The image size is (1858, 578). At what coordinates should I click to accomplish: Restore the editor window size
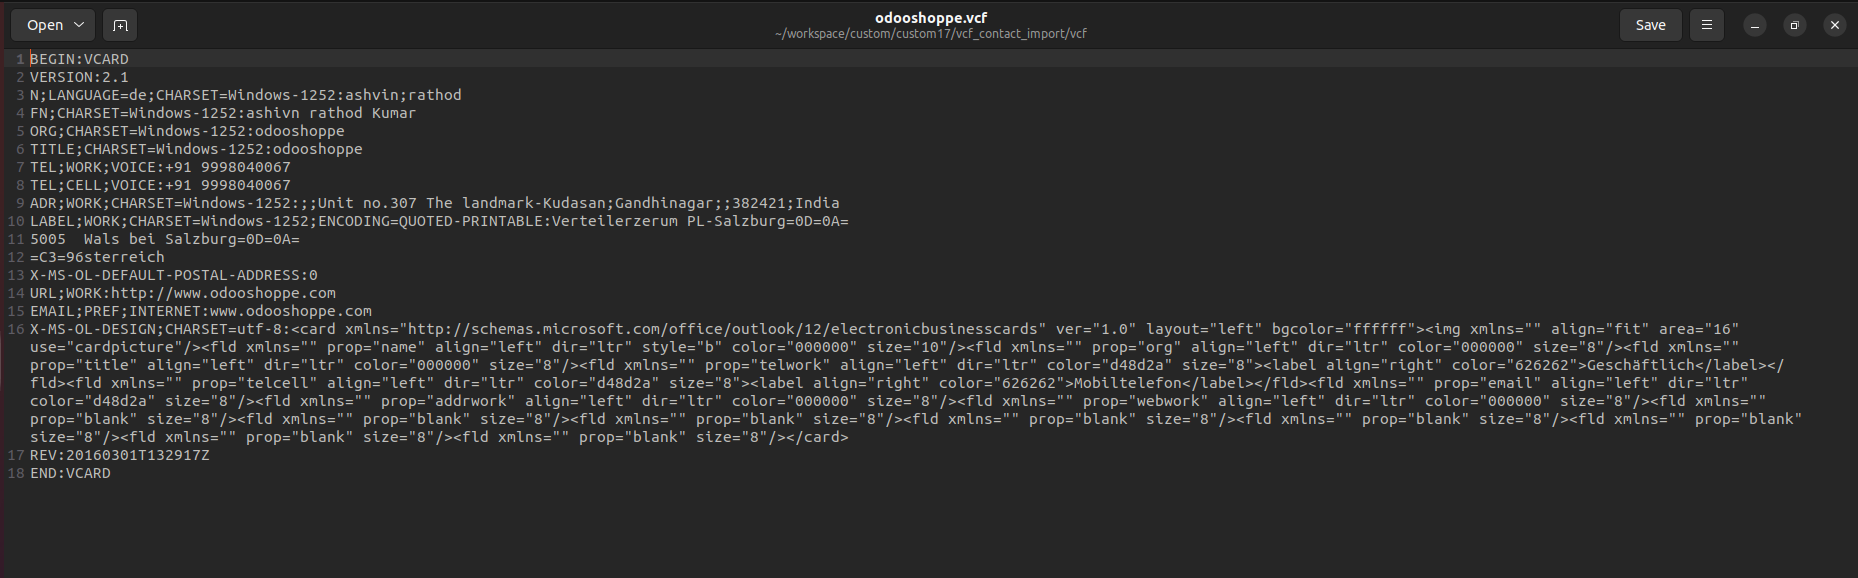coord(1795,25)
